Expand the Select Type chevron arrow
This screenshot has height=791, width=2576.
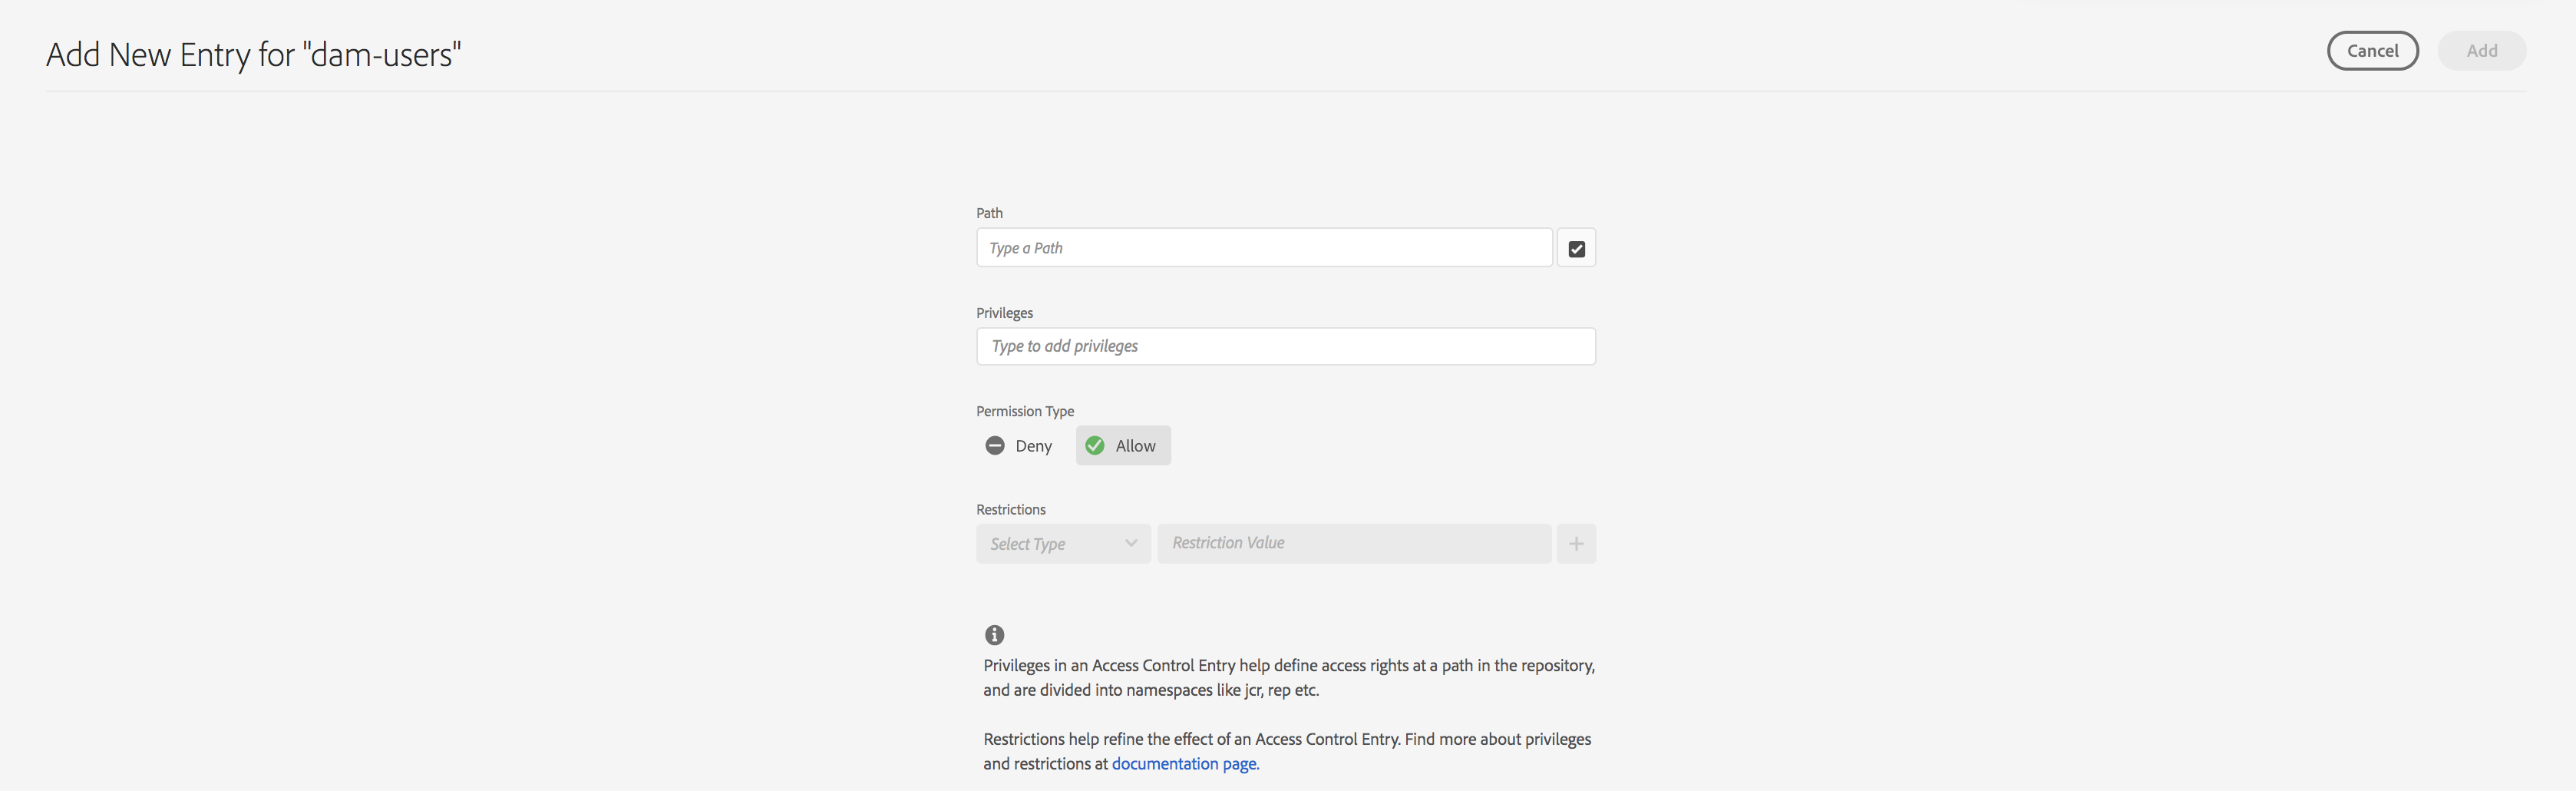pyautogui.click(x=1131, y=544)
